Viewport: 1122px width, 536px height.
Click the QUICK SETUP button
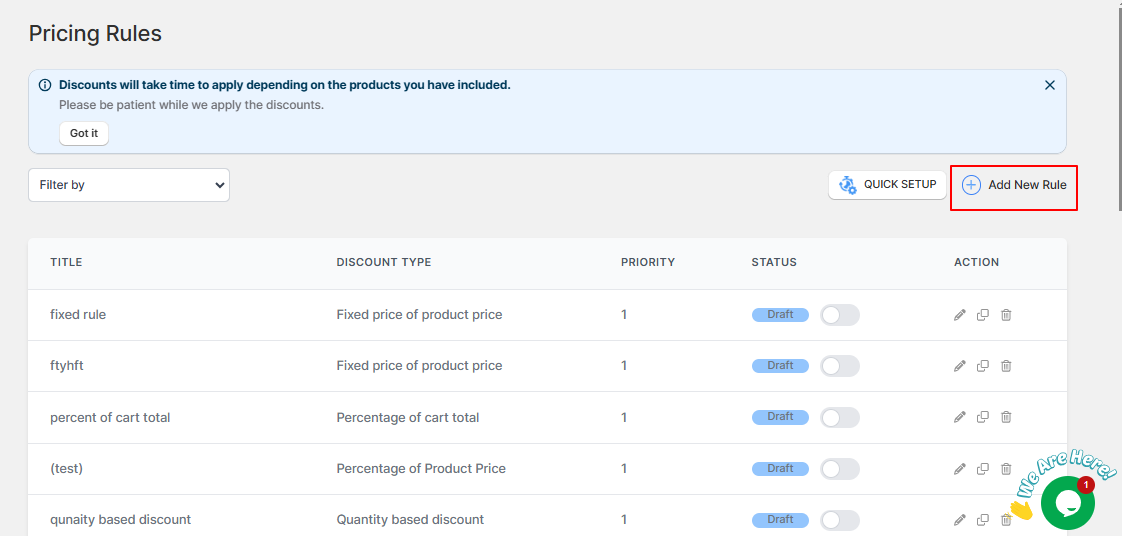coord(887,185)
